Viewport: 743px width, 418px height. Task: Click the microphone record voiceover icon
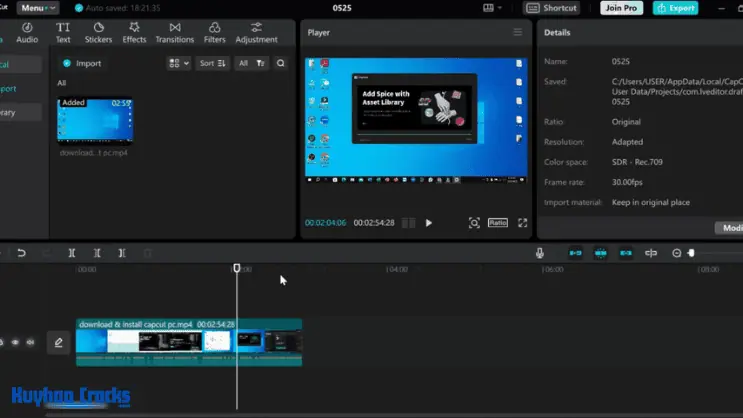pyautogui.click(x=540, y=253)
